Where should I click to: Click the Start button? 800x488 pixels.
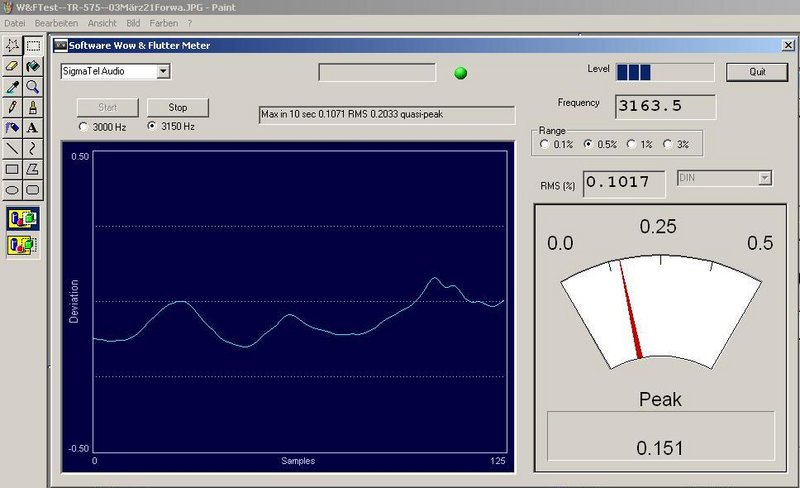coord(108,108)
